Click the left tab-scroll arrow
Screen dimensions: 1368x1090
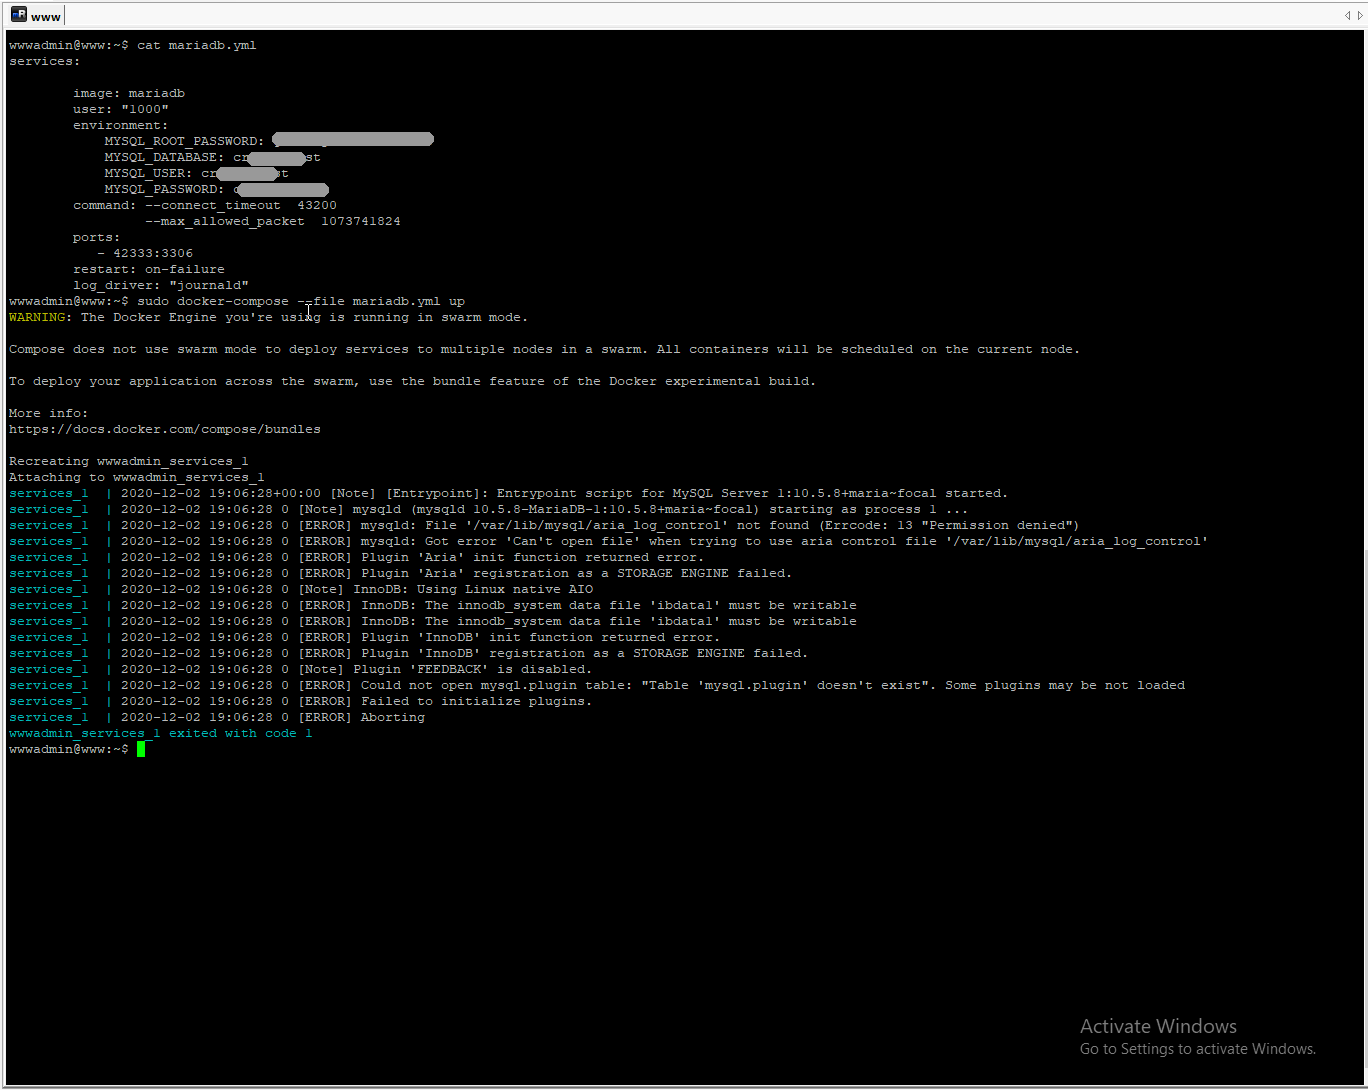(1347, 16)
